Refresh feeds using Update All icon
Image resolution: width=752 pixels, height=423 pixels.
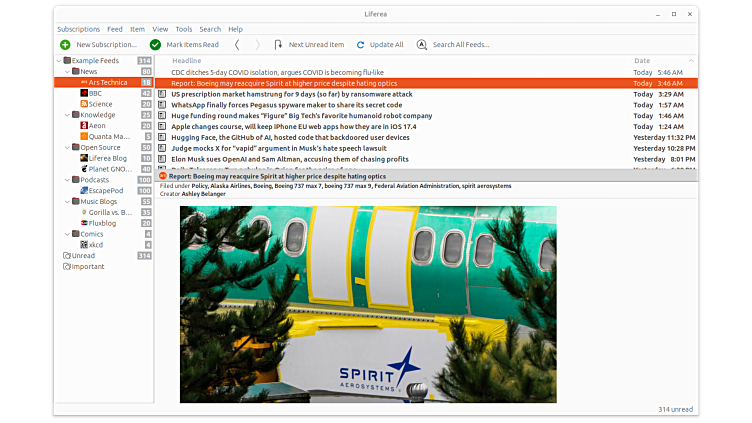click(x=360, y=45)
